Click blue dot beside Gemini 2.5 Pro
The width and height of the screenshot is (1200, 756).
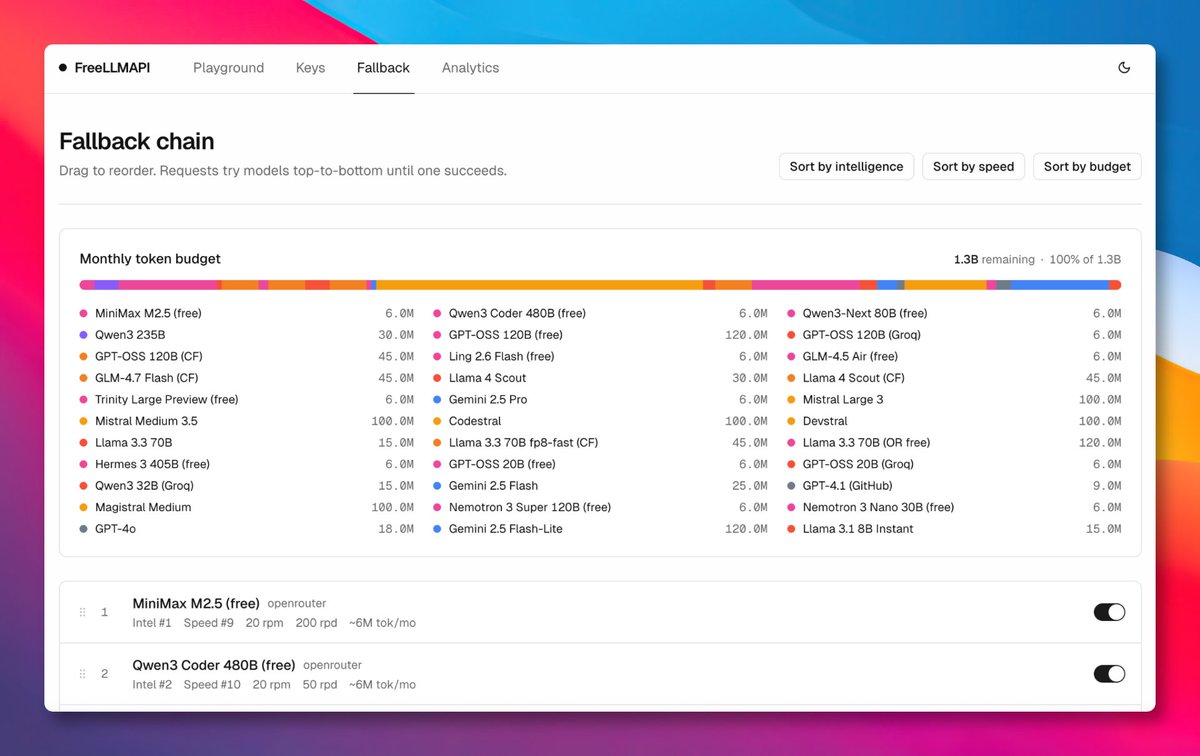tap(438, 400)
